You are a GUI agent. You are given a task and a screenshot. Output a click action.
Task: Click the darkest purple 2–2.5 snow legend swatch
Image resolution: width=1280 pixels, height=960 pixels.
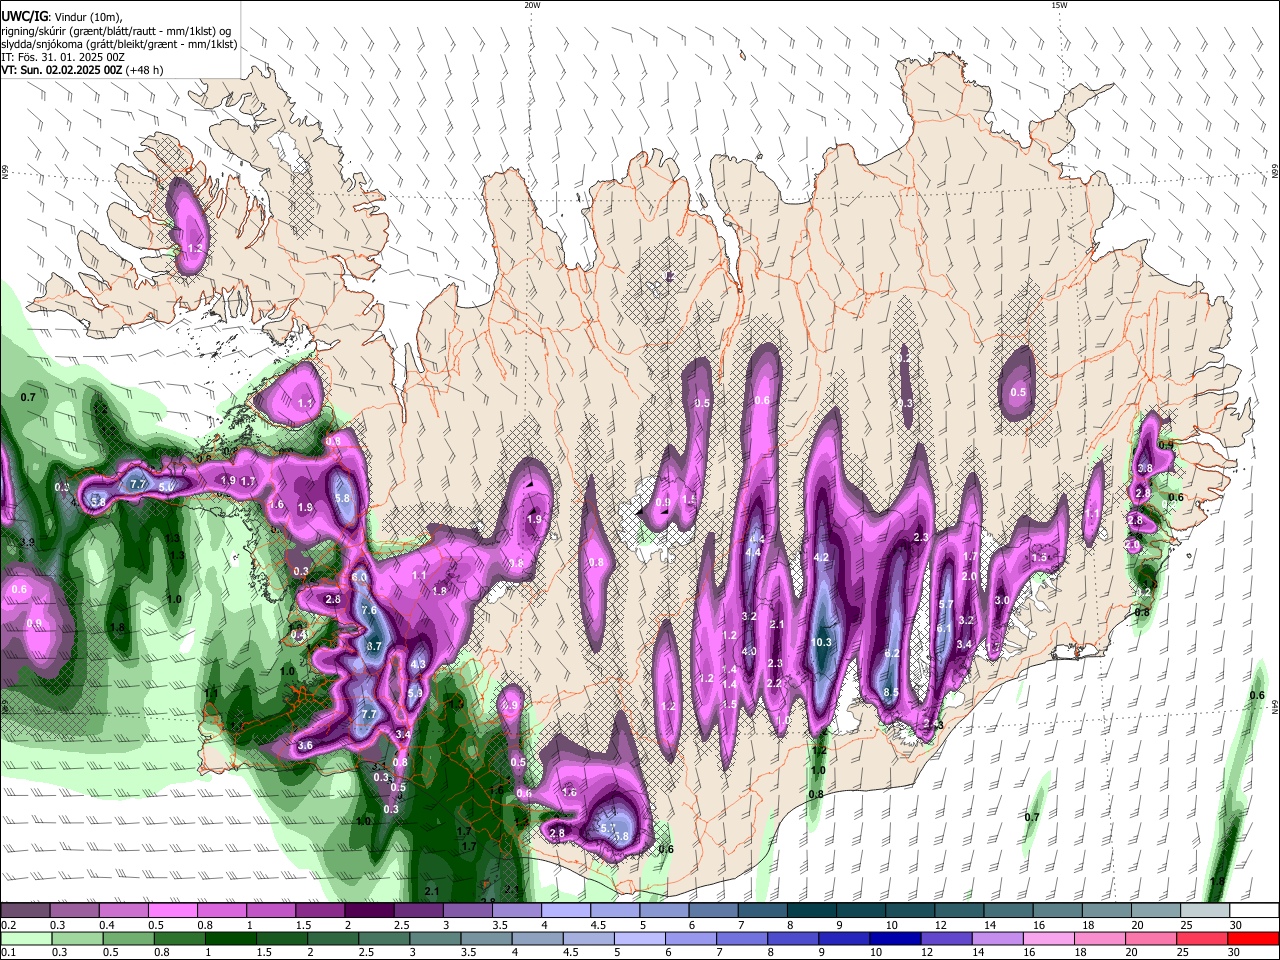click(x=369, y=911)
